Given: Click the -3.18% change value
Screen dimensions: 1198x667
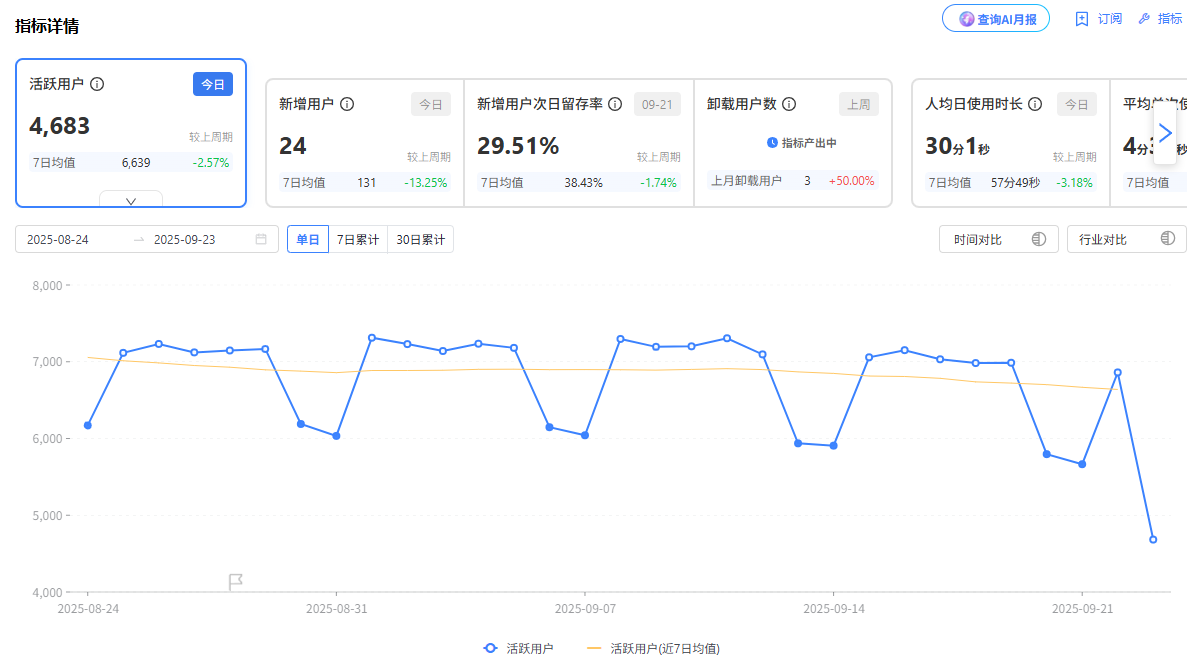Looking at the screenshot, I should (1074, 183).
